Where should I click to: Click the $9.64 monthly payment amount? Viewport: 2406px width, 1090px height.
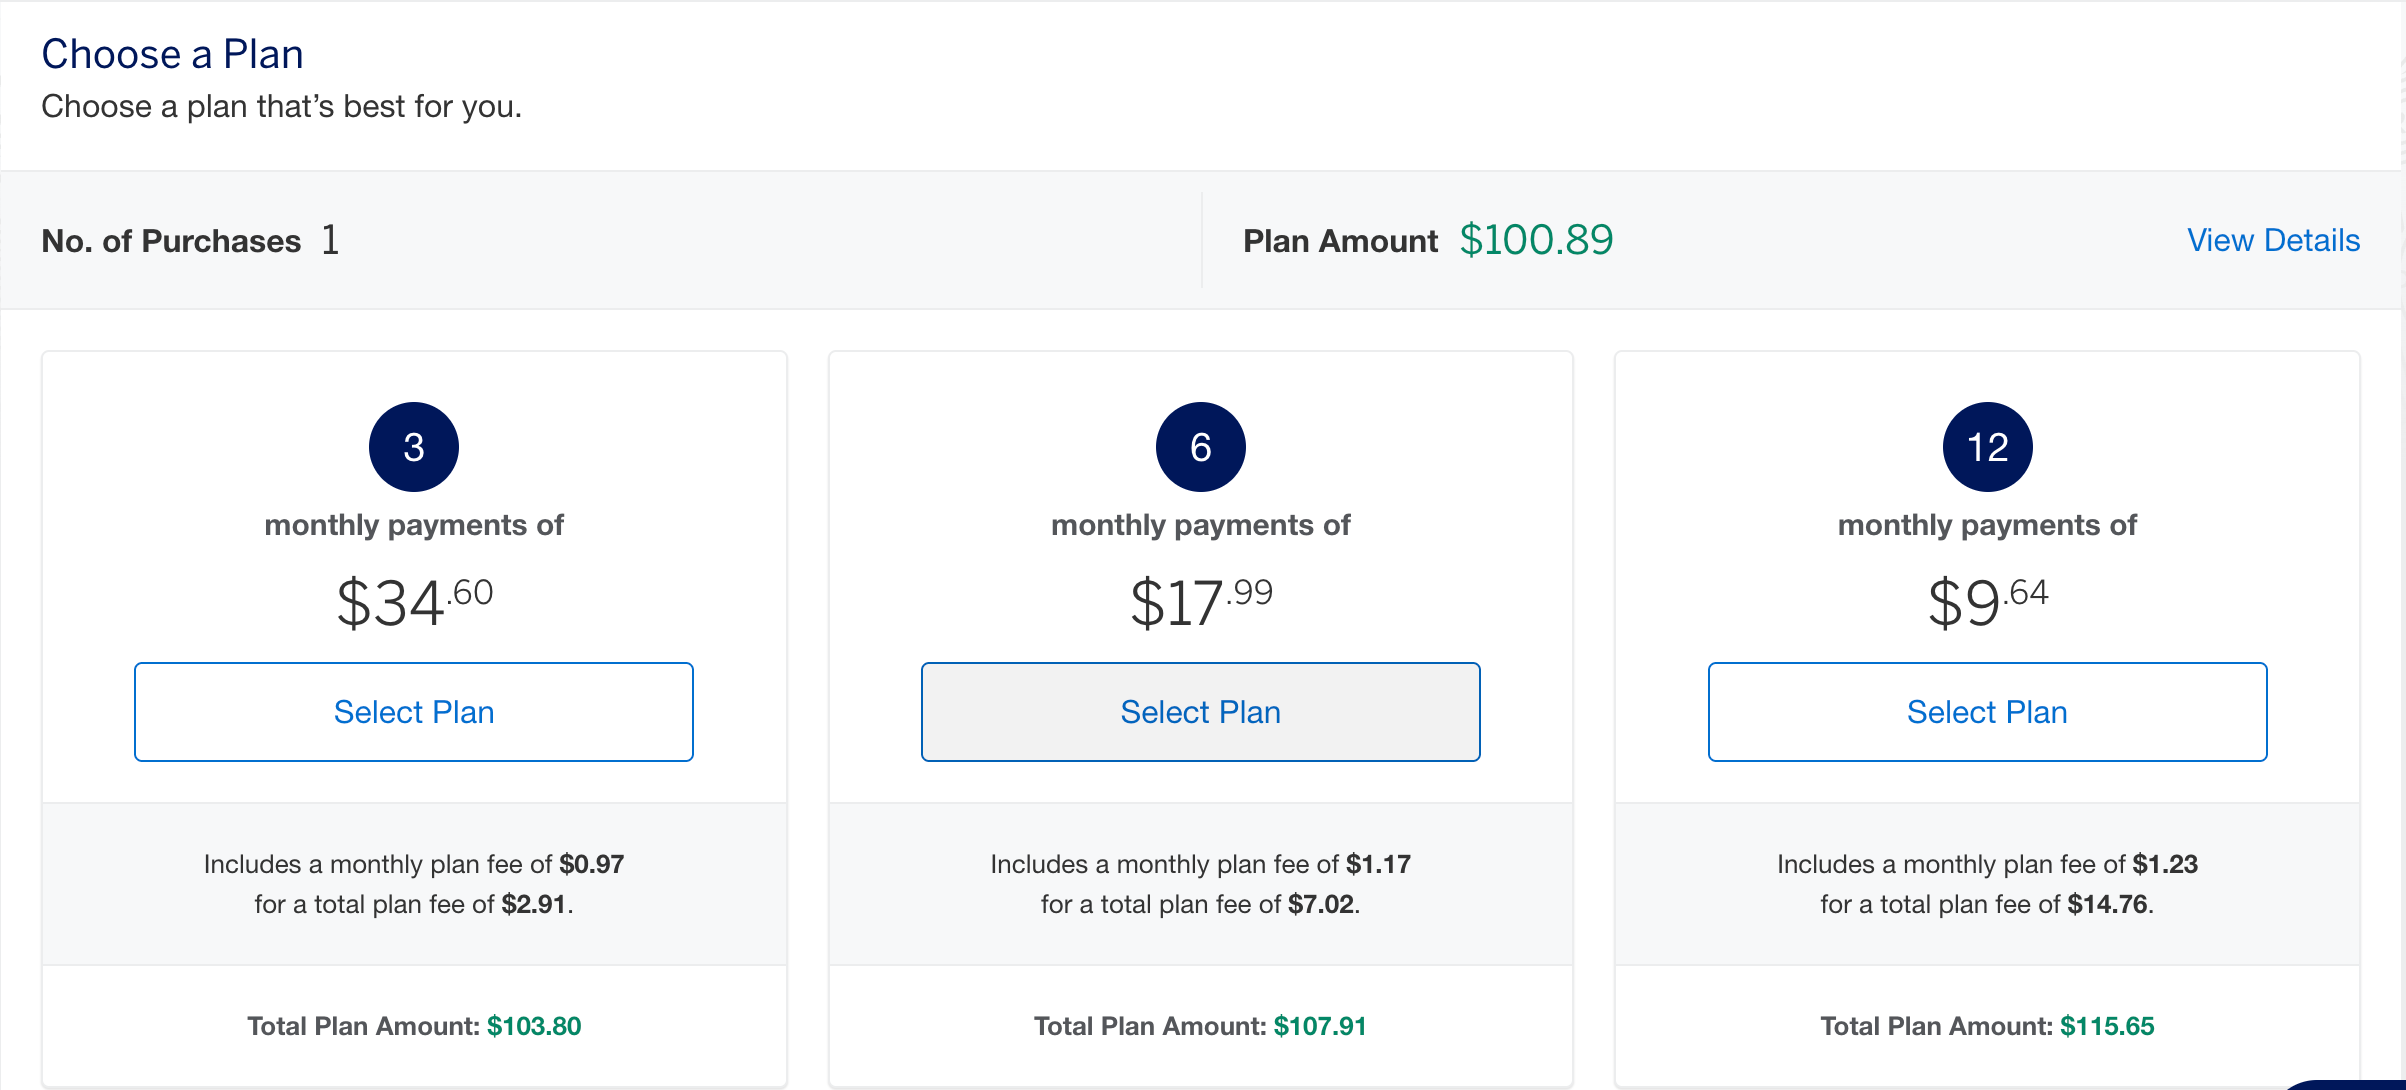(x=1987, y=600)
